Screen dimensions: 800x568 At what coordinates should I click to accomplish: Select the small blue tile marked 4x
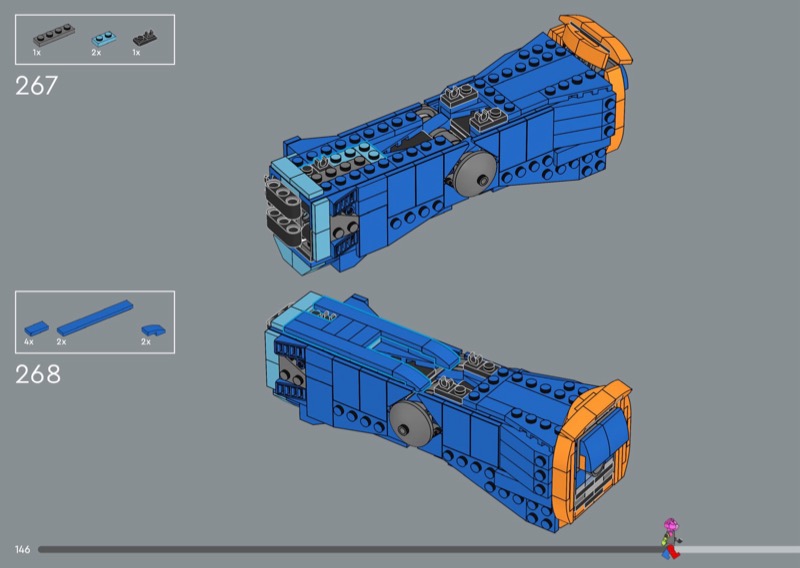[35, 328]
